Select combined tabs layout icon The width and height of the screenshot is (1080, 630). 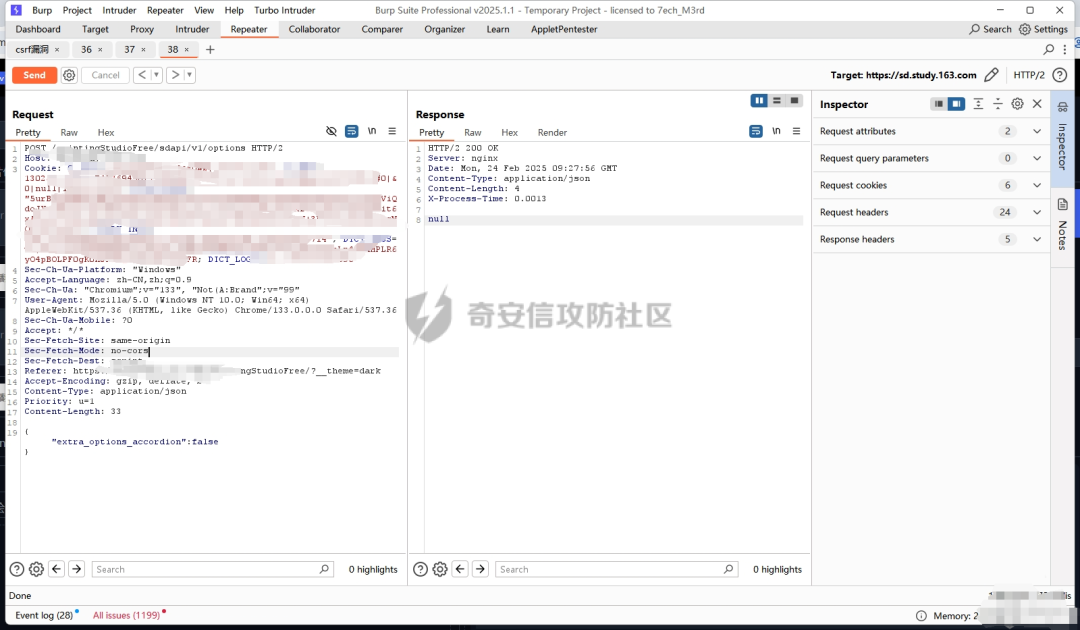point(794,101)
